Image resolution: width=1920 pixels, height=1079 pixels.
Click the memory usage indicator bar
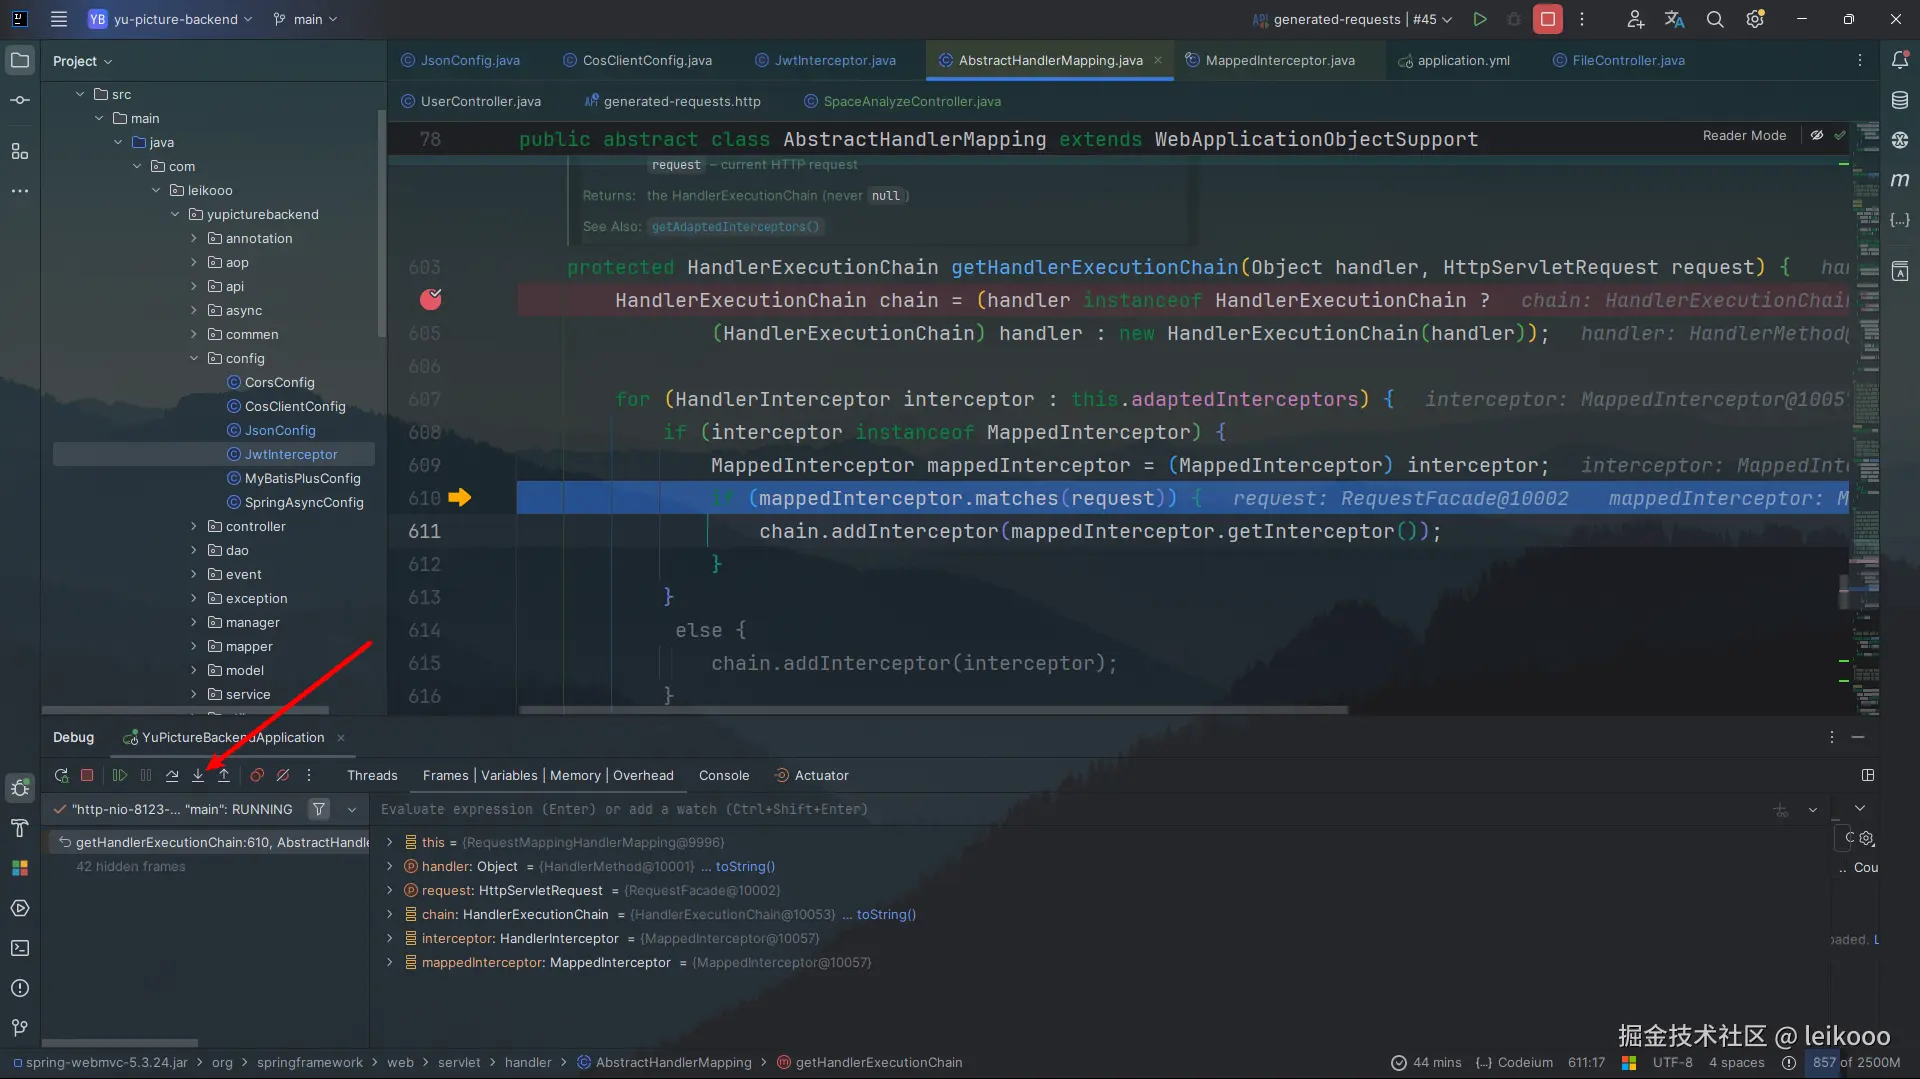point(1856,1062)
